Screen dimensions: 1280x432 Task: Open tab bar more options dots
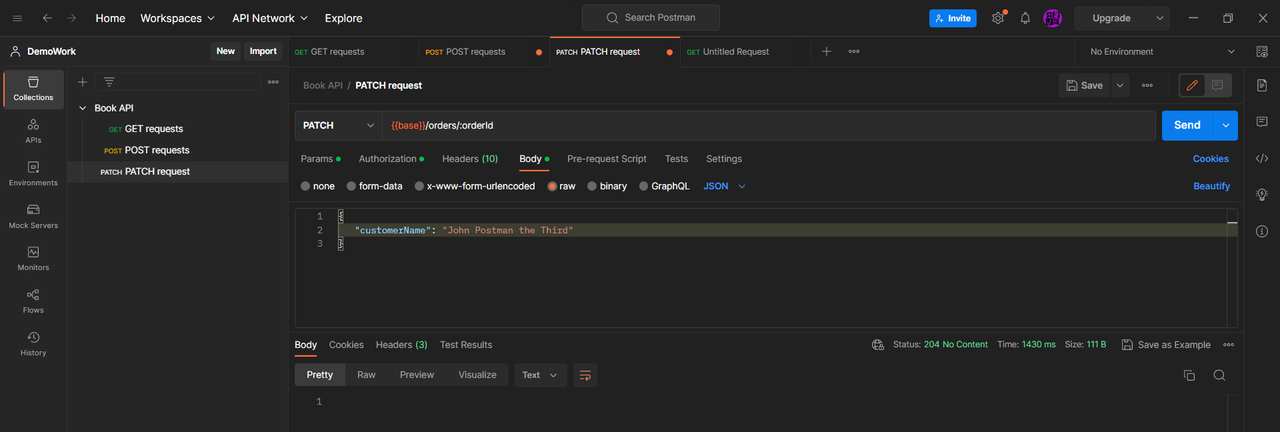[854, 51]
